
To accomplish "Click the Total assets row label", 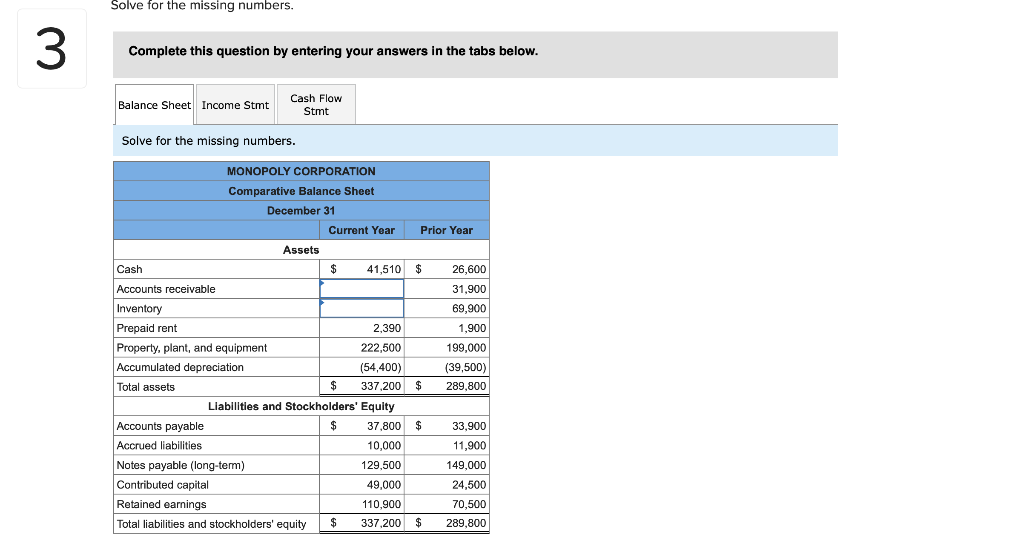I will pyautogui.click(x=146, y=386).
